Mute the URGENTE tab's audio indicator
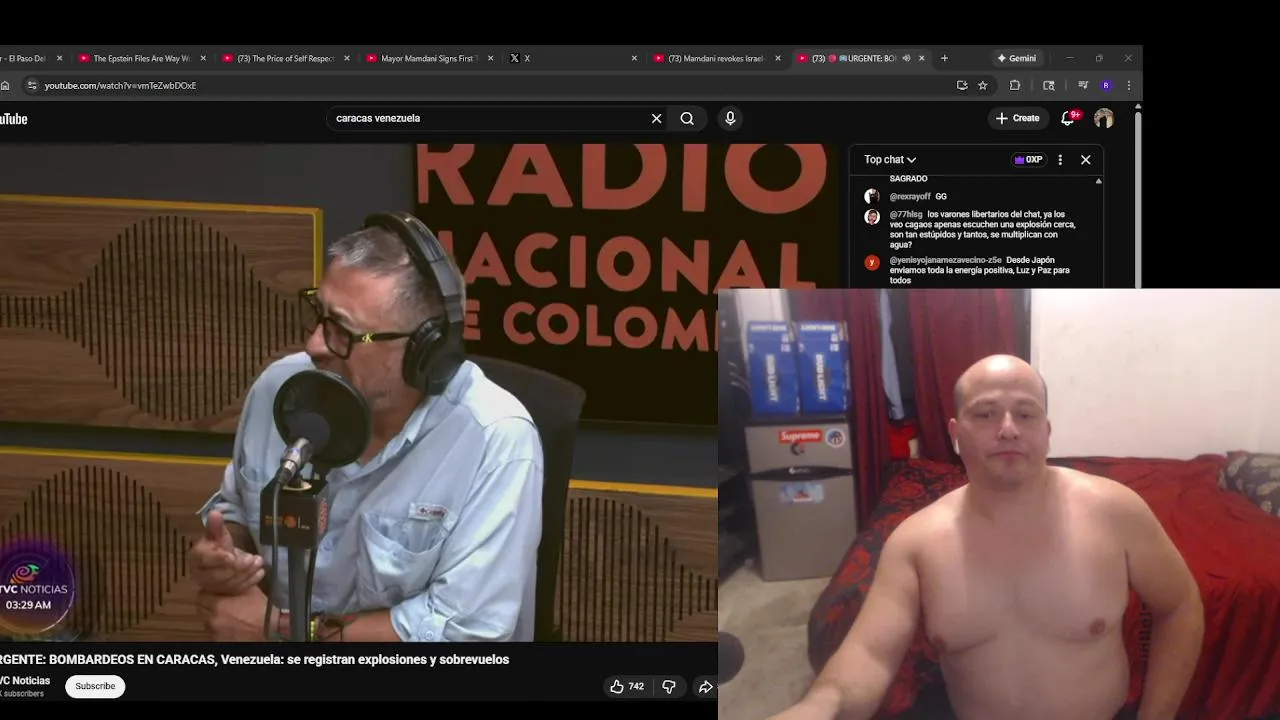This screenshot has height=720, width=1280. tap(906, 58)
